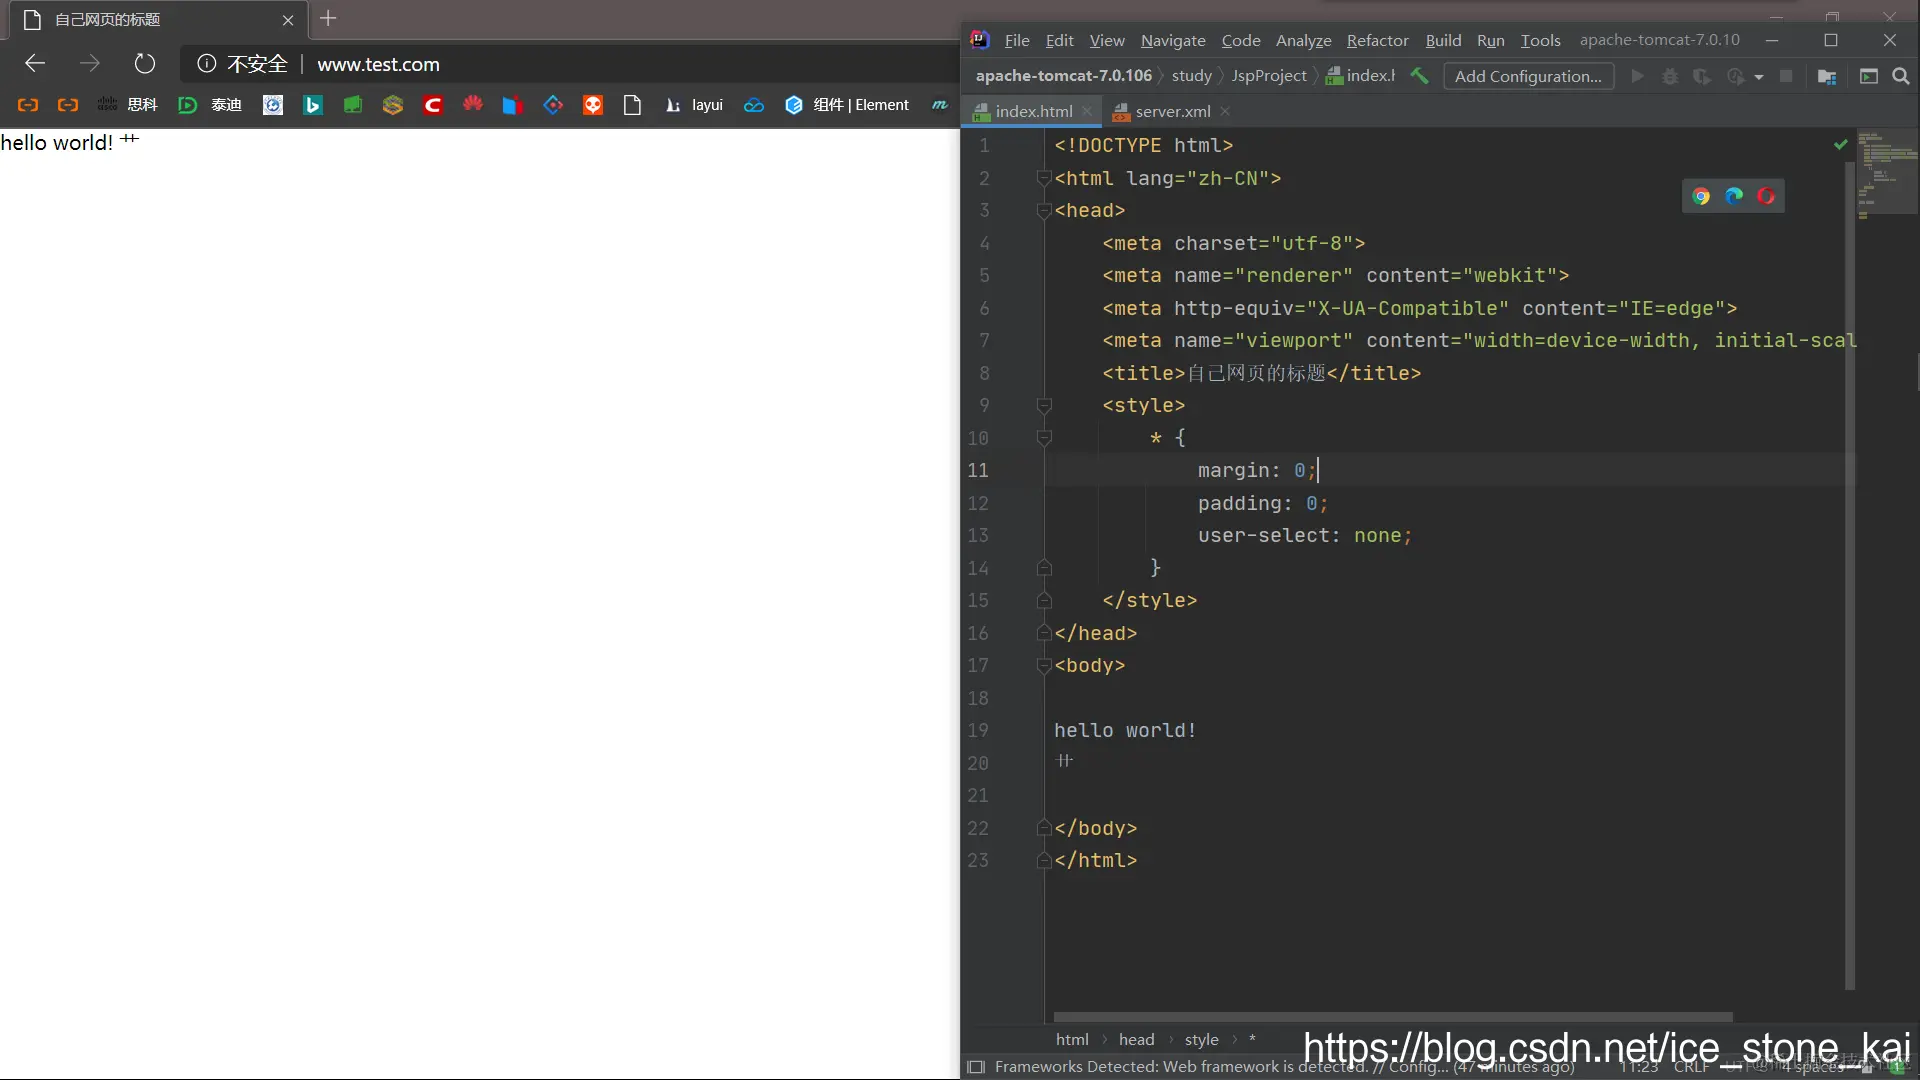Open the Refactor menu

point(1377,40)
